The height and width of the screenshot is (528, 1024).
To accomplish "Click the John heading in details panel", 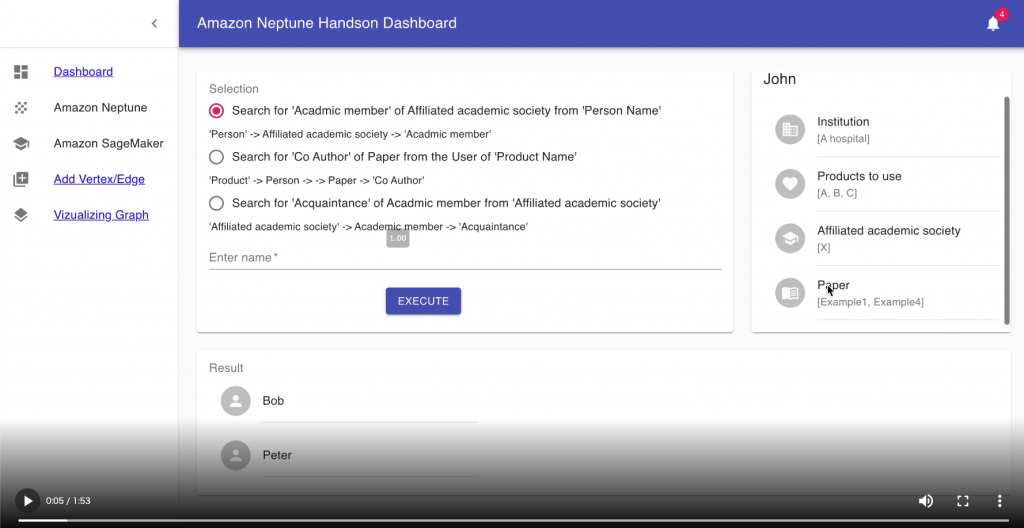I will (780, 79).
